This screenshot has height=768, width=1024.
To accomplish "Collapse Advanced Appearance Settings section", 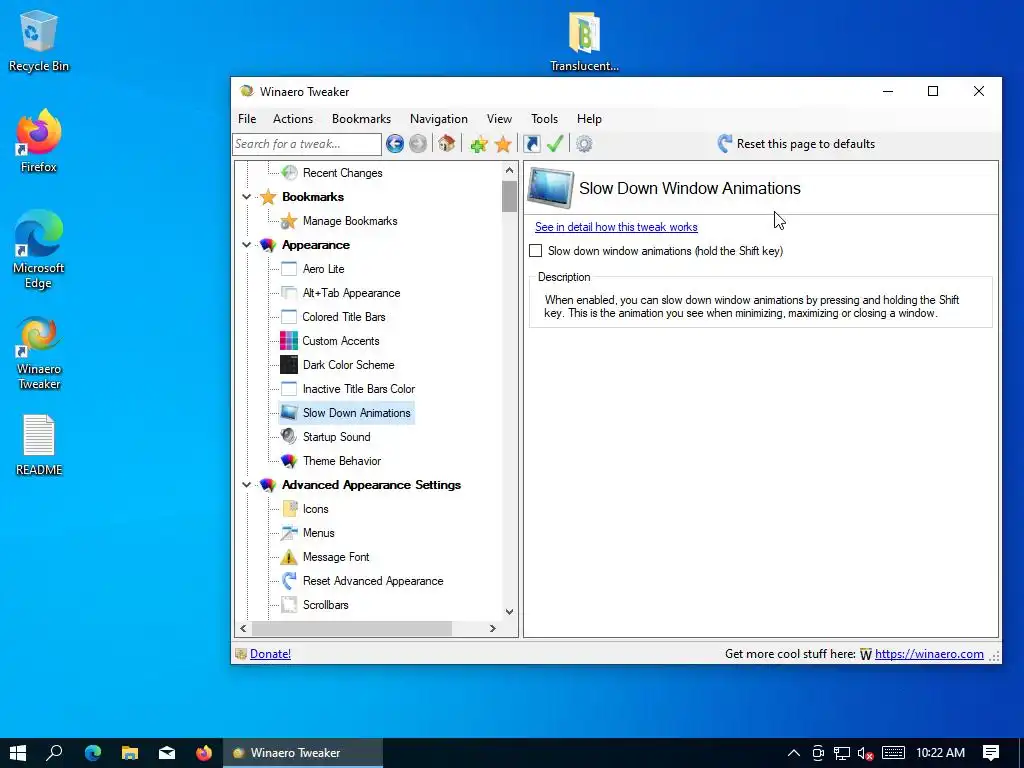I will (246, 485).
